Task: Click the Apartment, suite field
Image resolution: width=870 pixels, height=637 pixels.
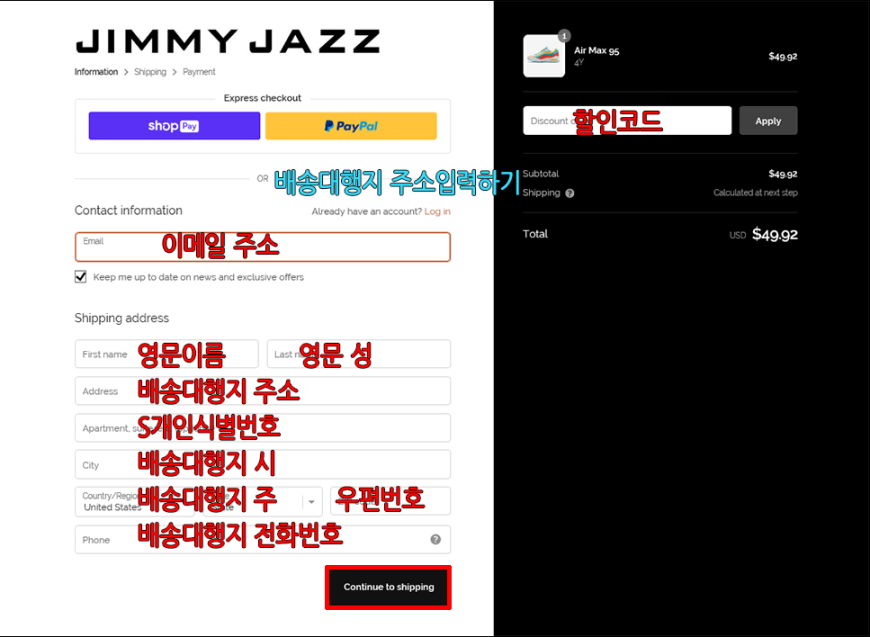Action: 262,428
